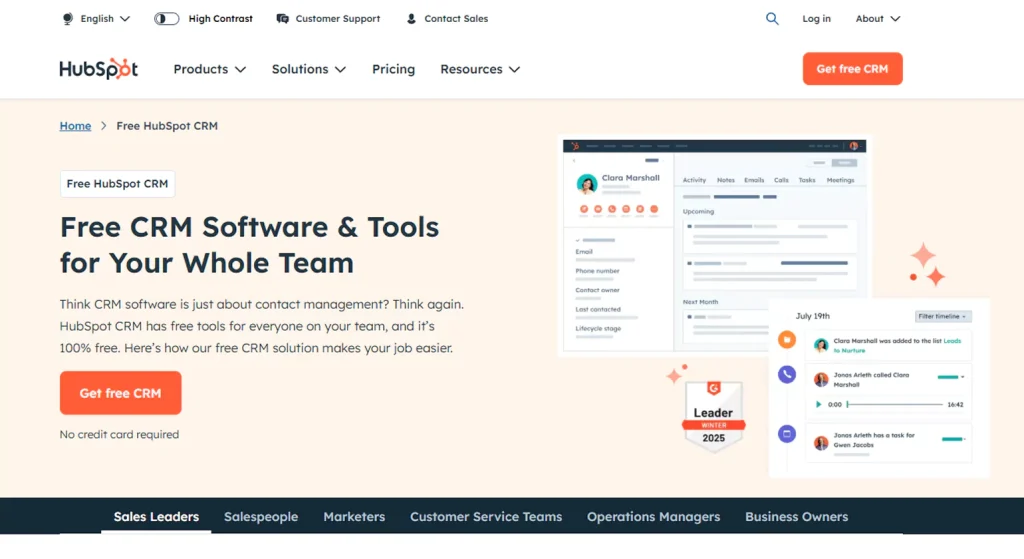Image resolution: width=1024 pixels, height=559 pixels.
Task: Expand the About menu
Action: coord(878,18)
